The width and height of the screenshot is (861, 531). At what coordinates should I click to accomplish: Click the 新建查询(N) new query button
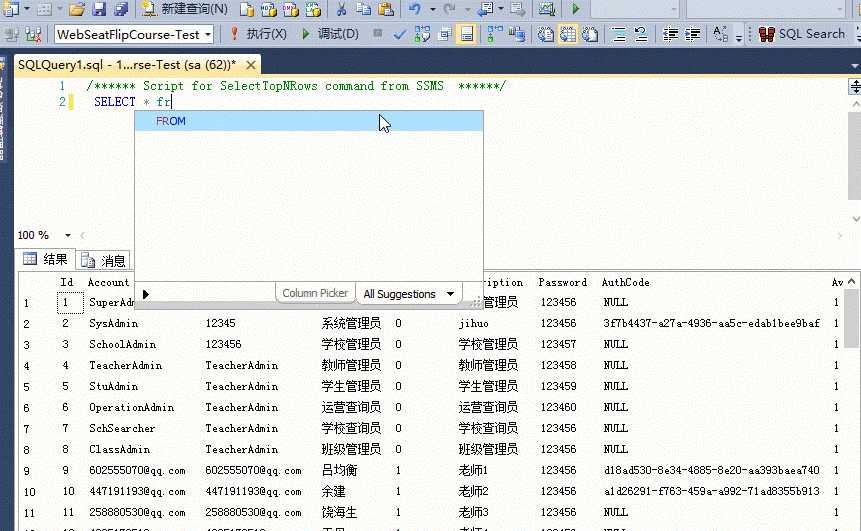point(184,9)
